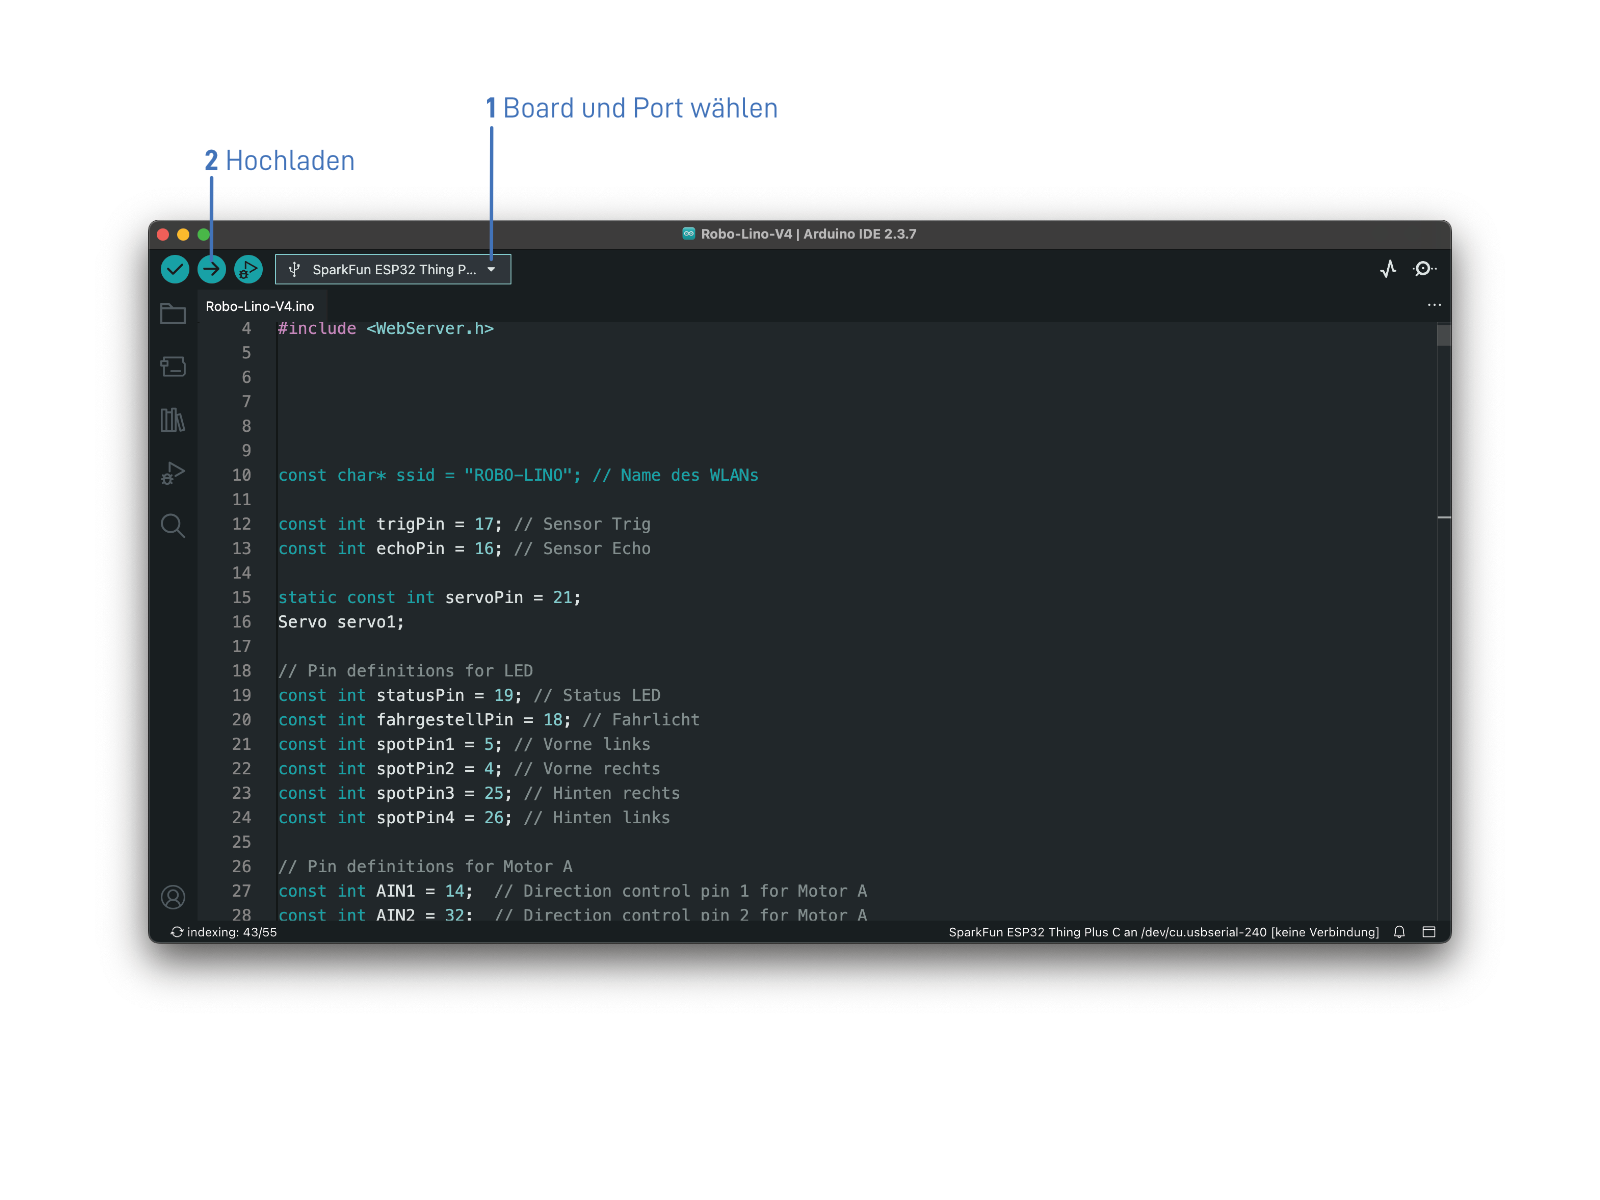The width and height of the screenshot is (1600, 1200).
Task: Click the indexing progress indicator
Action: pos(223,932)
